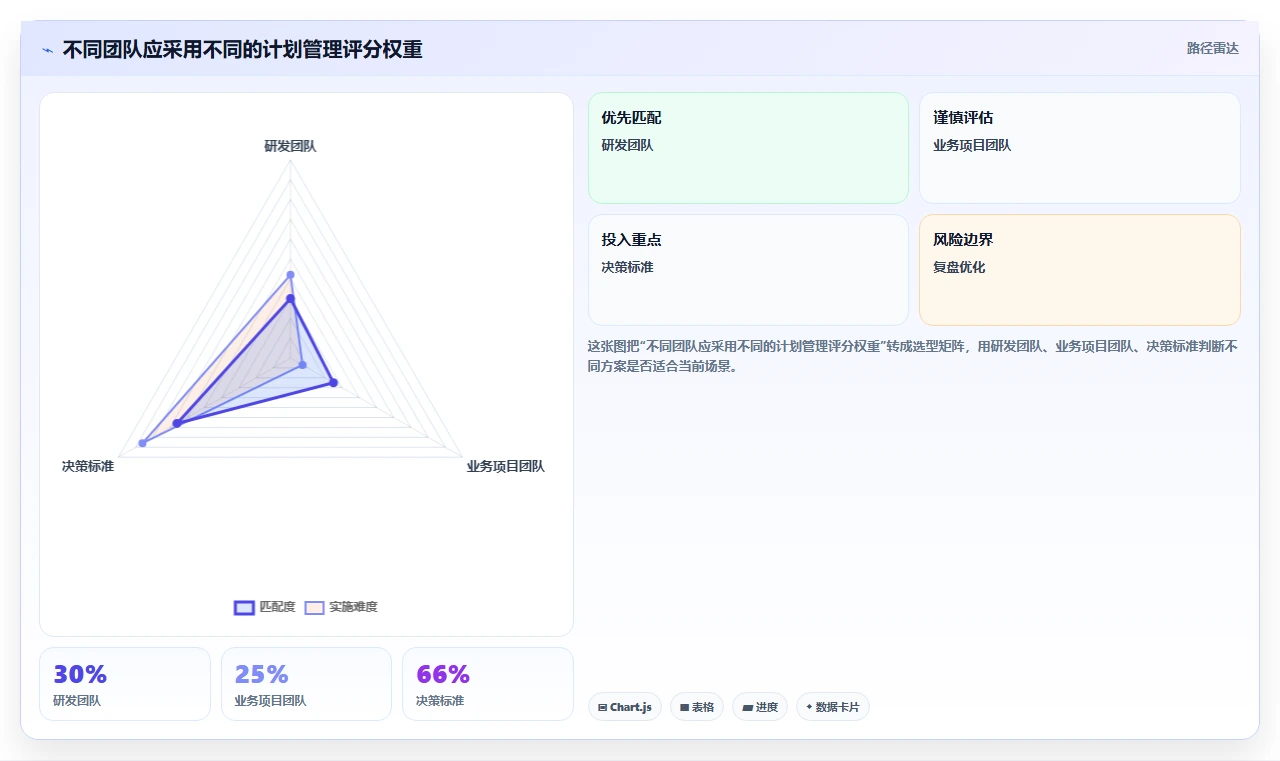Image resolution: width=1280 pixels, height=761 pixels.
Task: Open the 优先匹配 card
Action: pos(748,148)
